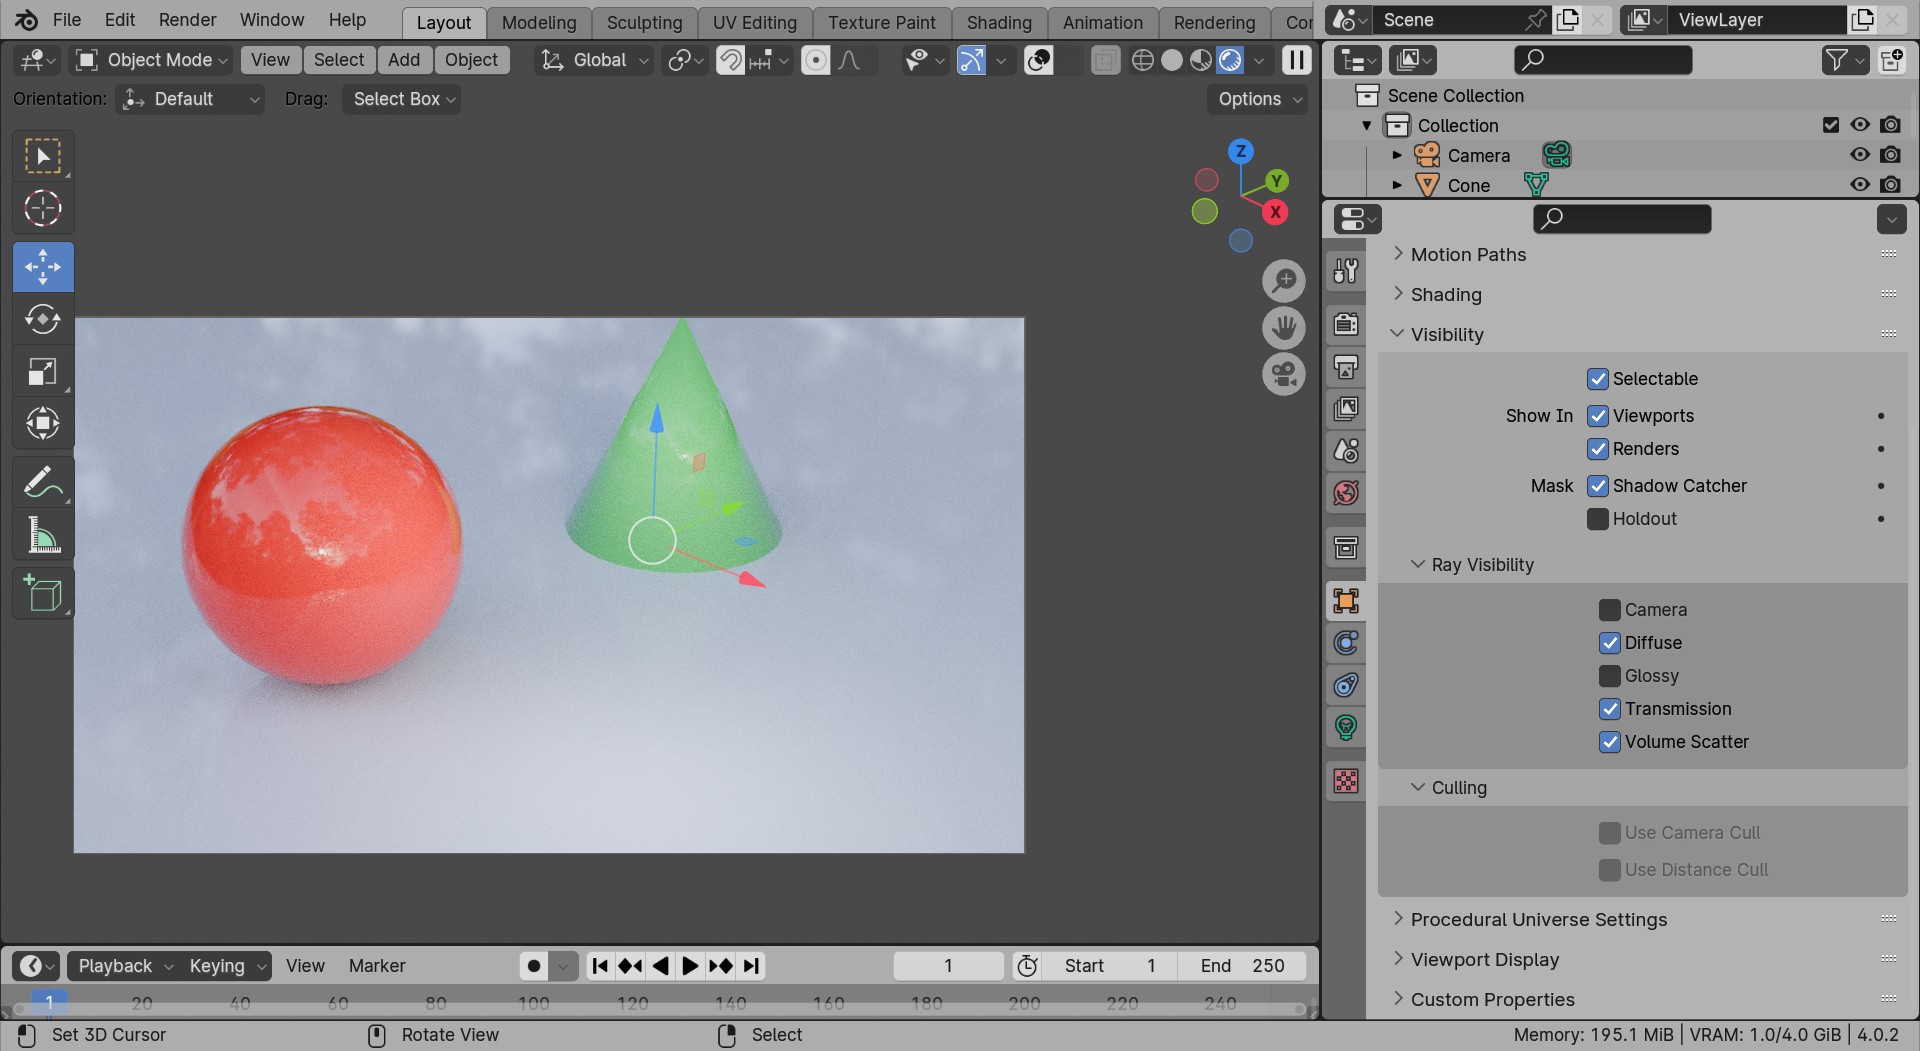1920x1051 pixels.
Task: Pause the viewport render preview
Action: 1296,61
